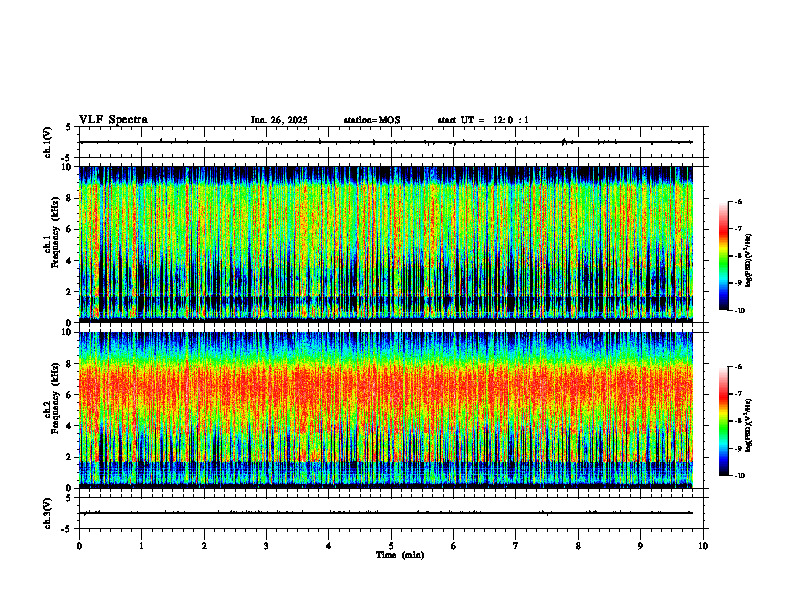Viewport: 792px width, 612px height.
Task: Click time axis tick label "2"
Action: [204, 546]
